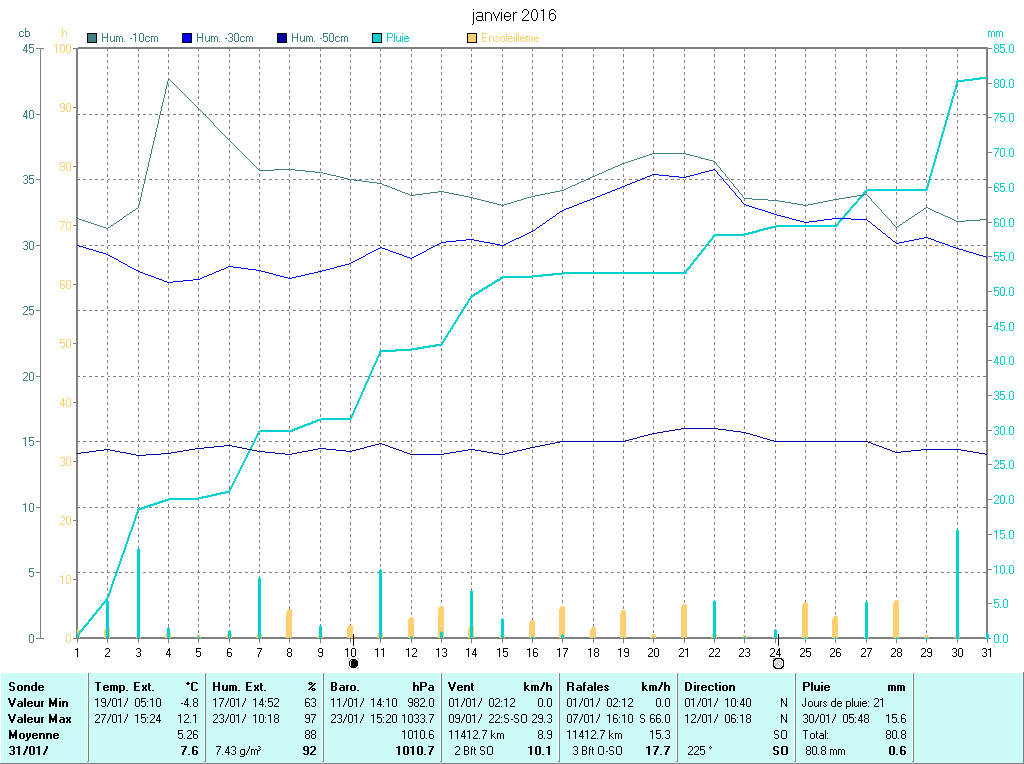Click the Hum. Ext. column header
The width and height of the screenshot is (1024, 764).
[240, 687]
